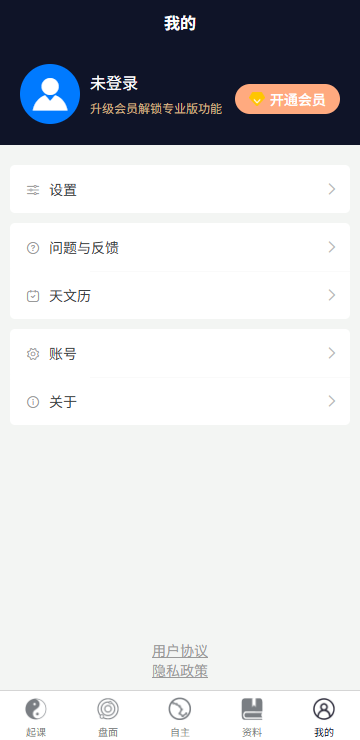This screenshot has height=740, width=360.
Task: Click the calendar icon for 天文历
Action: [x=33, y=296]
